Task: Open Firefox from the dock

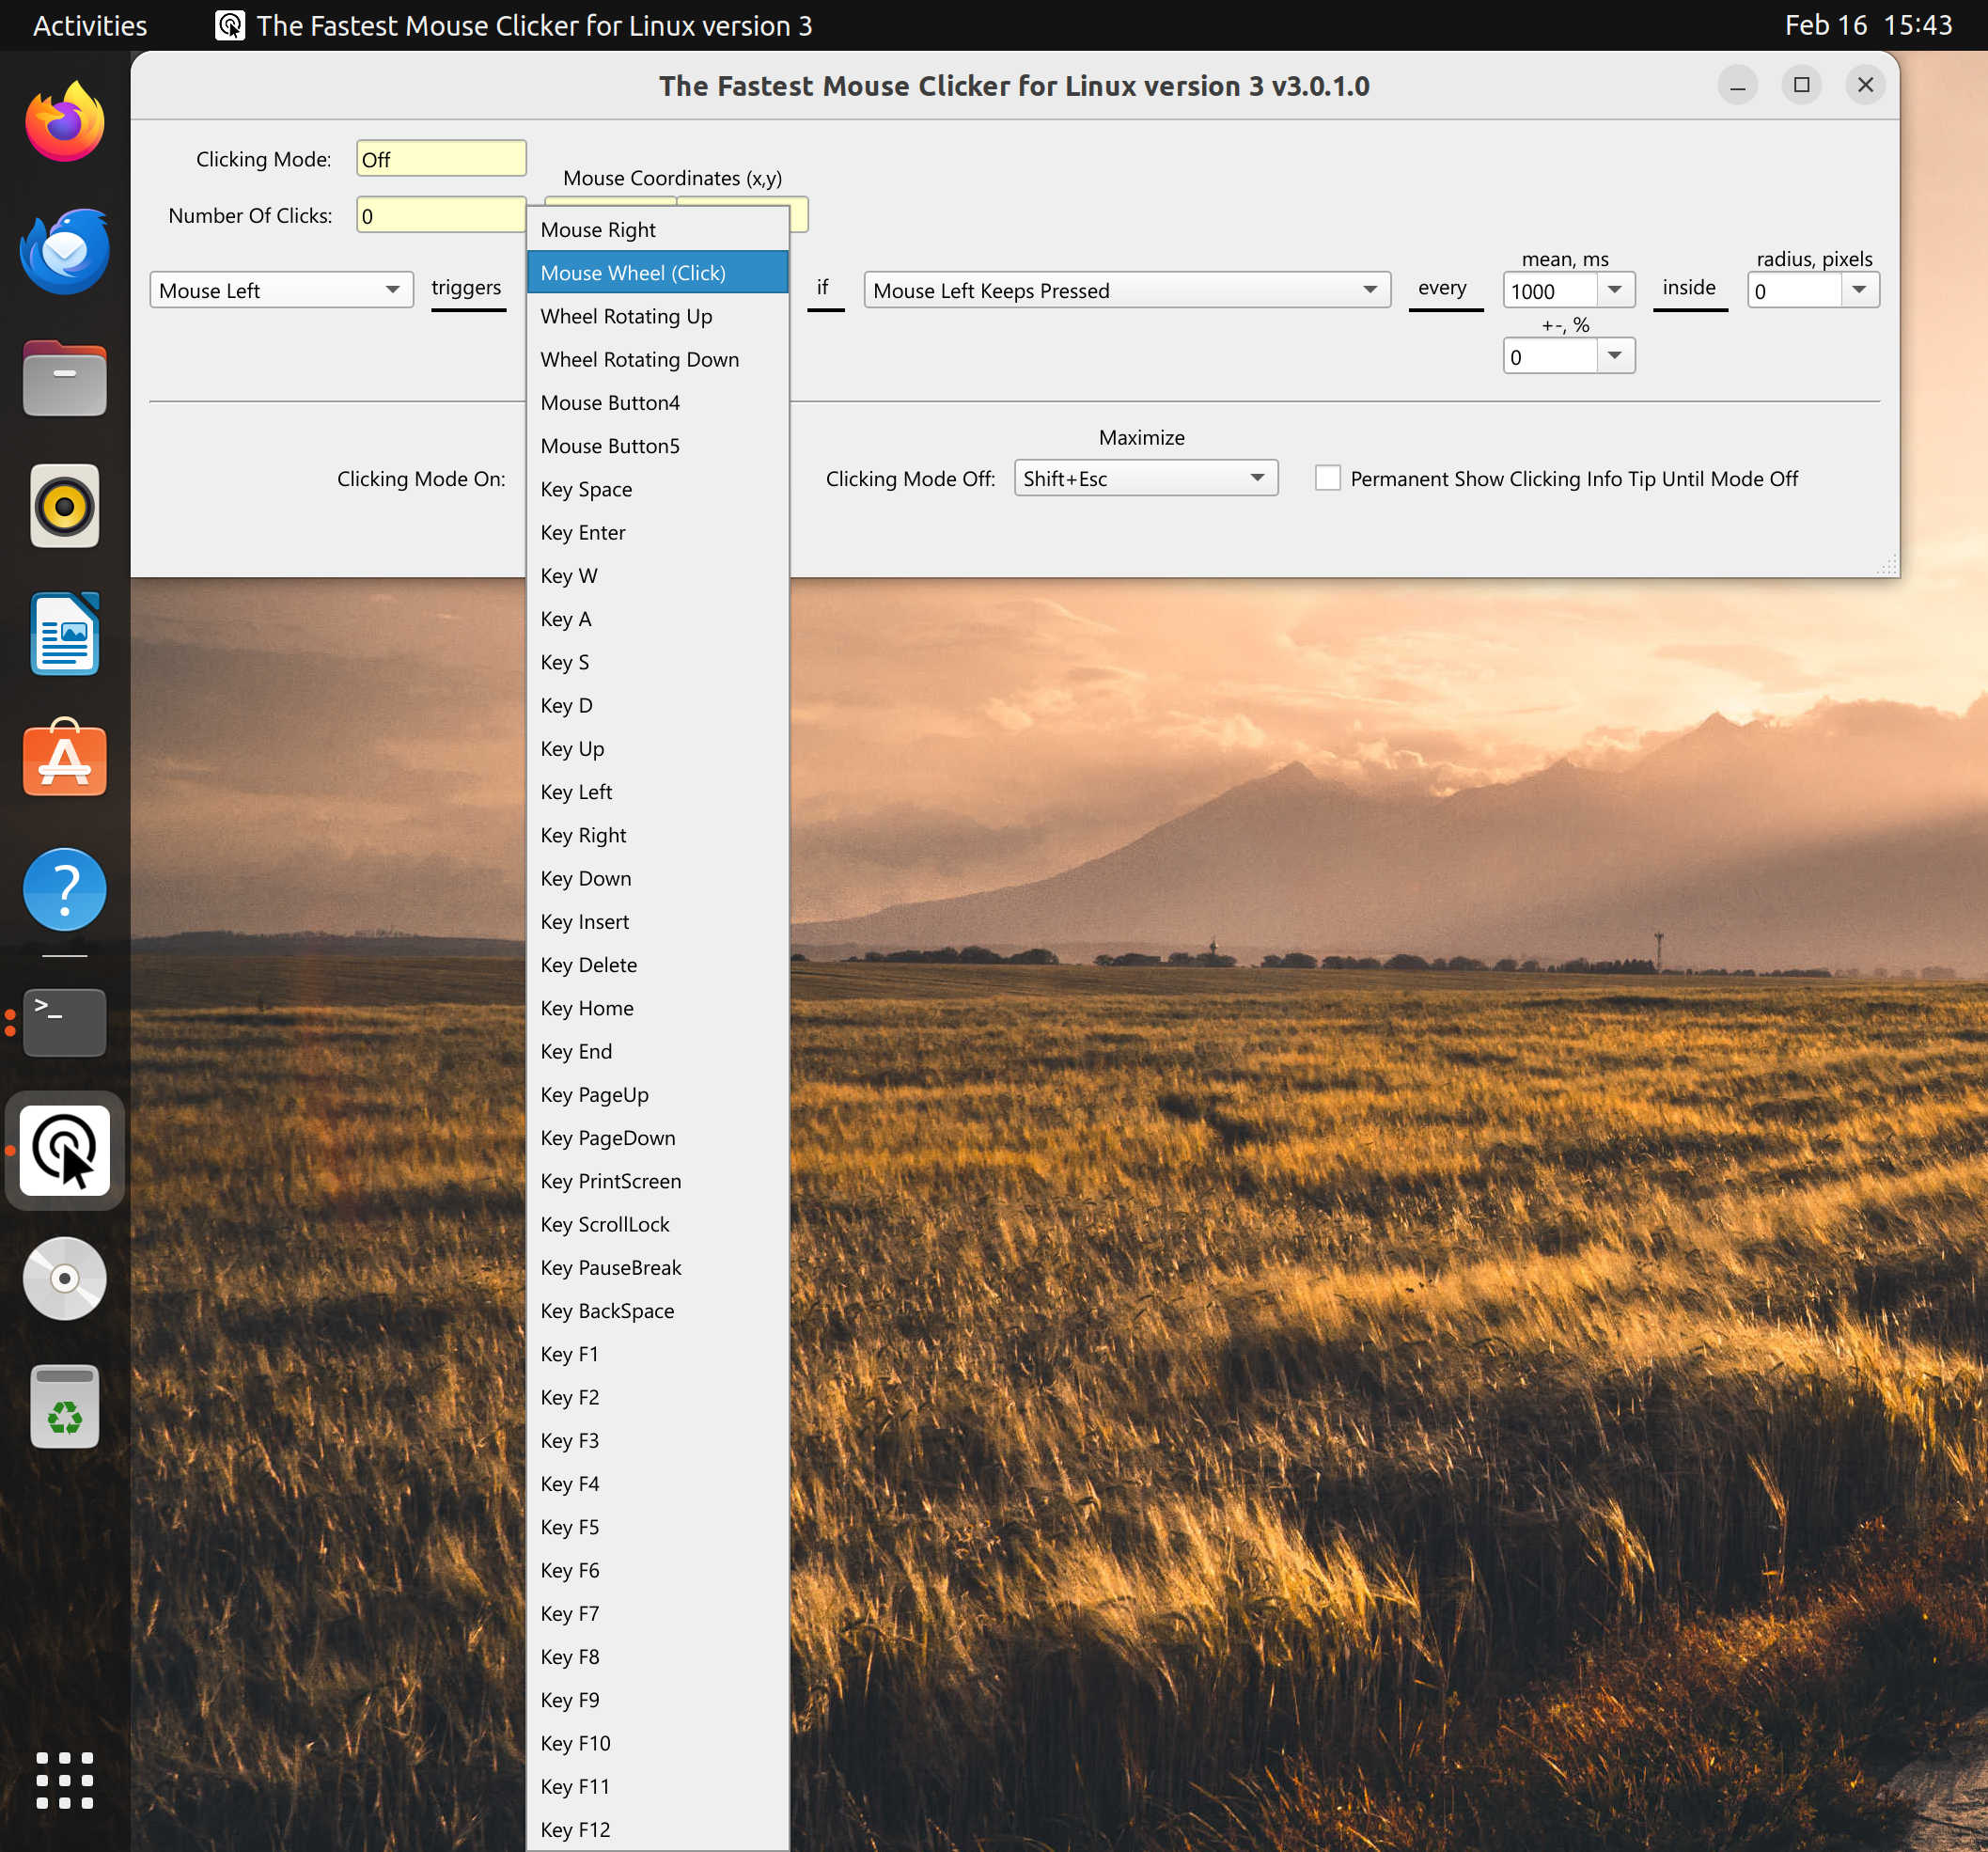Action: tap(64, 122)
